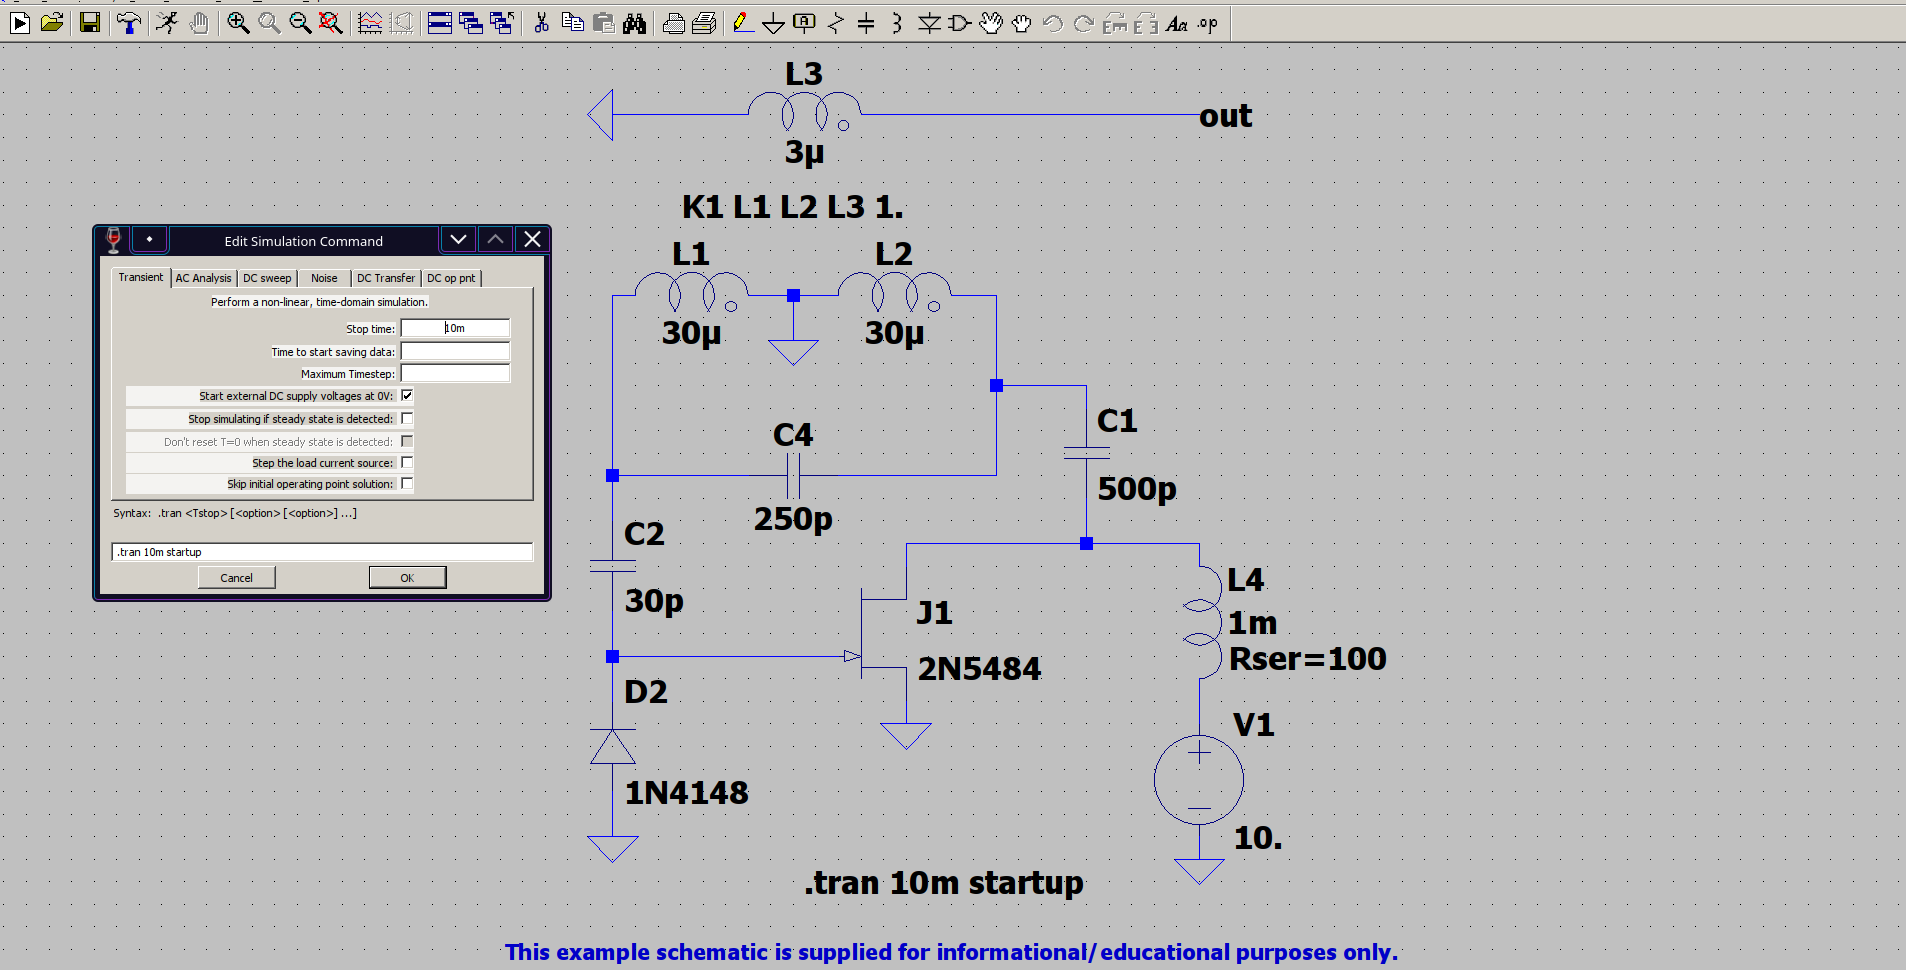This screenshot has height=970, width=1906.
Task: Tile windows horizontally icon
Action: click(x=440, y=23)
